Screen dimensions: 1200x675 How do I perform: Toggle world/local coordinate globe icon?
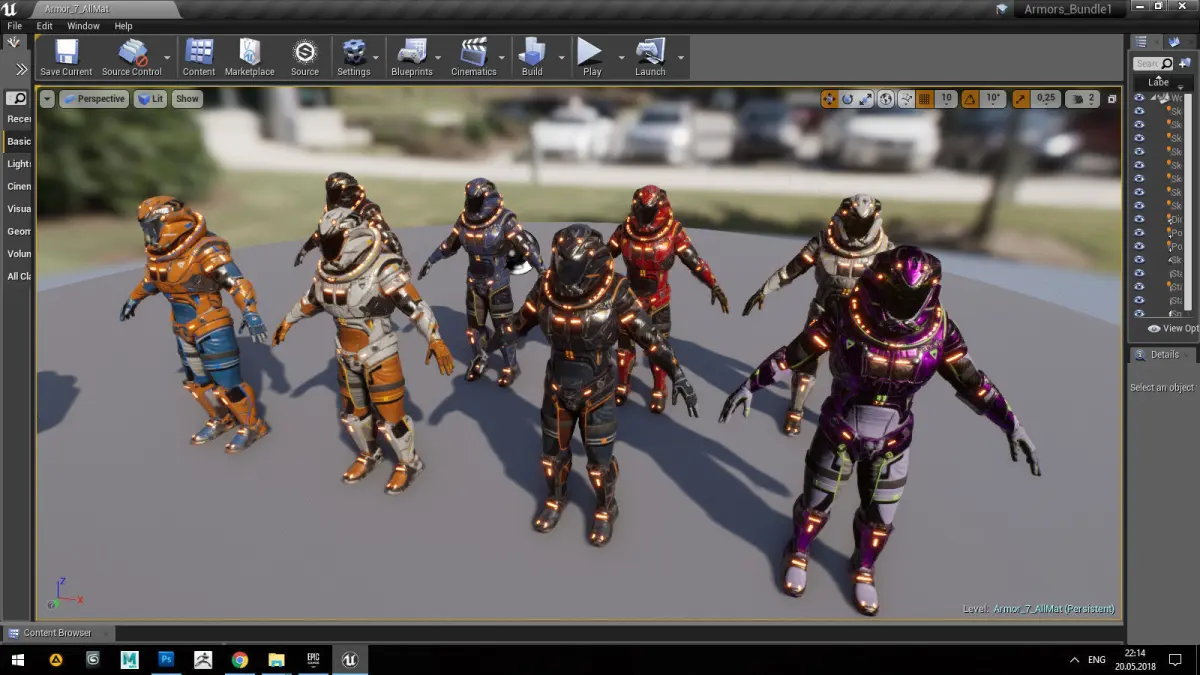tap(886, 99)
